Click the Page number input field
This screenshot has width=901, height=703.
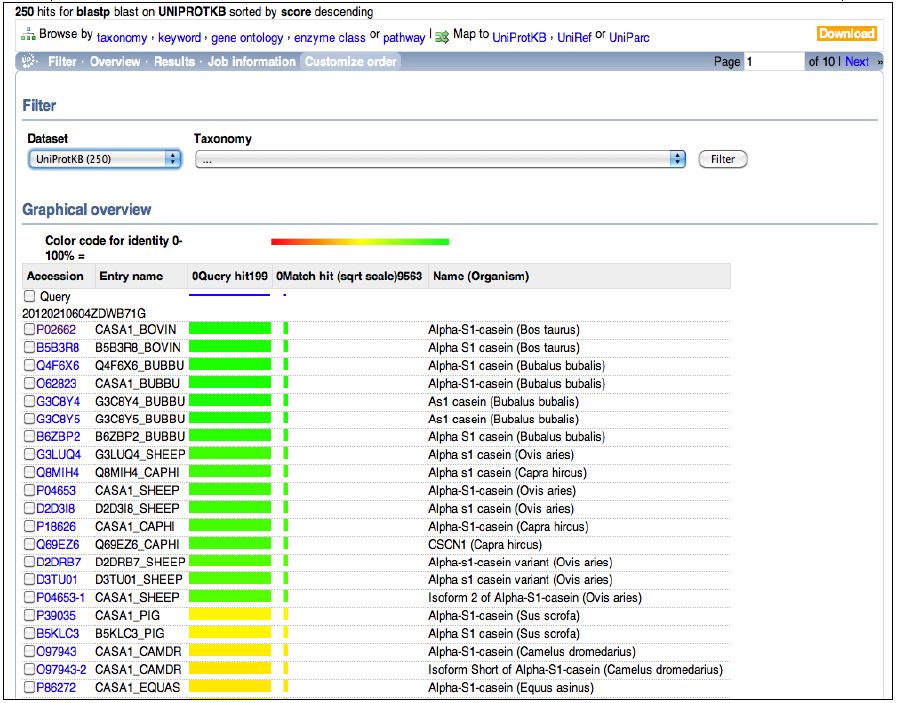pyautogui.click(x=773, y=62)
